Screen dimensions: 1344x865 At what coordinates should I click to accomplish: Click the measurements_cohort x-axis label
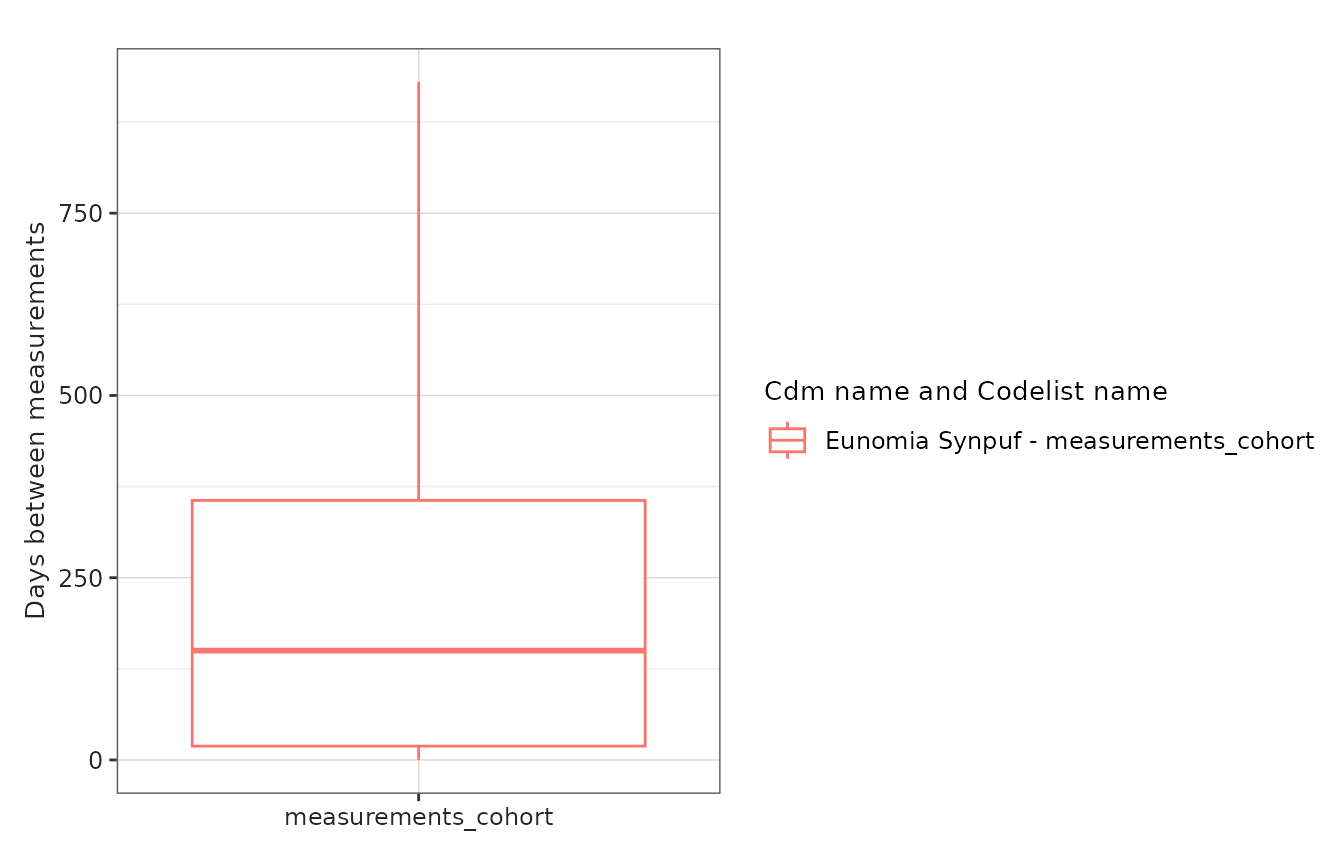click(x=418, y=818)
